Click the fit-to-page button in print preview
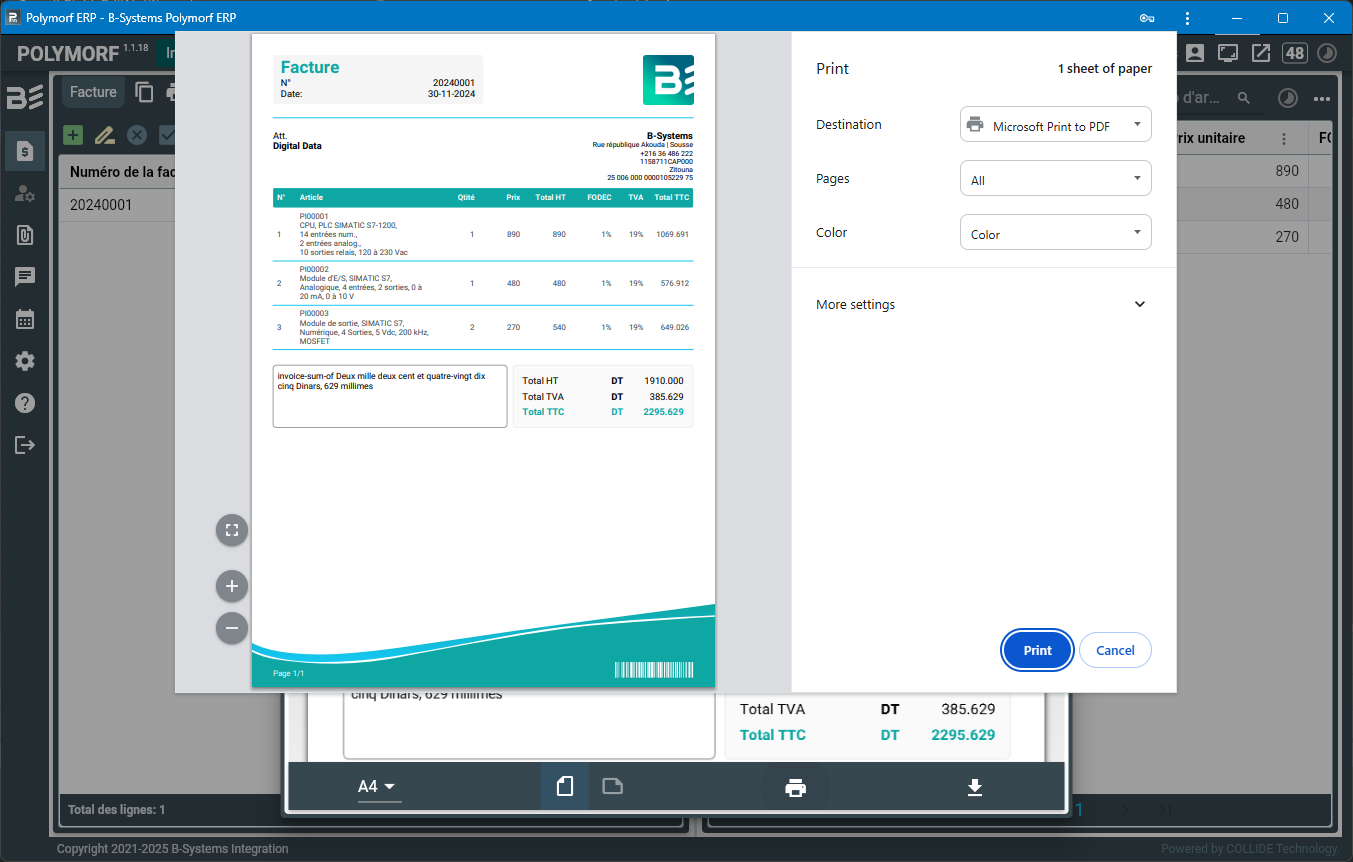 tap(231, 530)
